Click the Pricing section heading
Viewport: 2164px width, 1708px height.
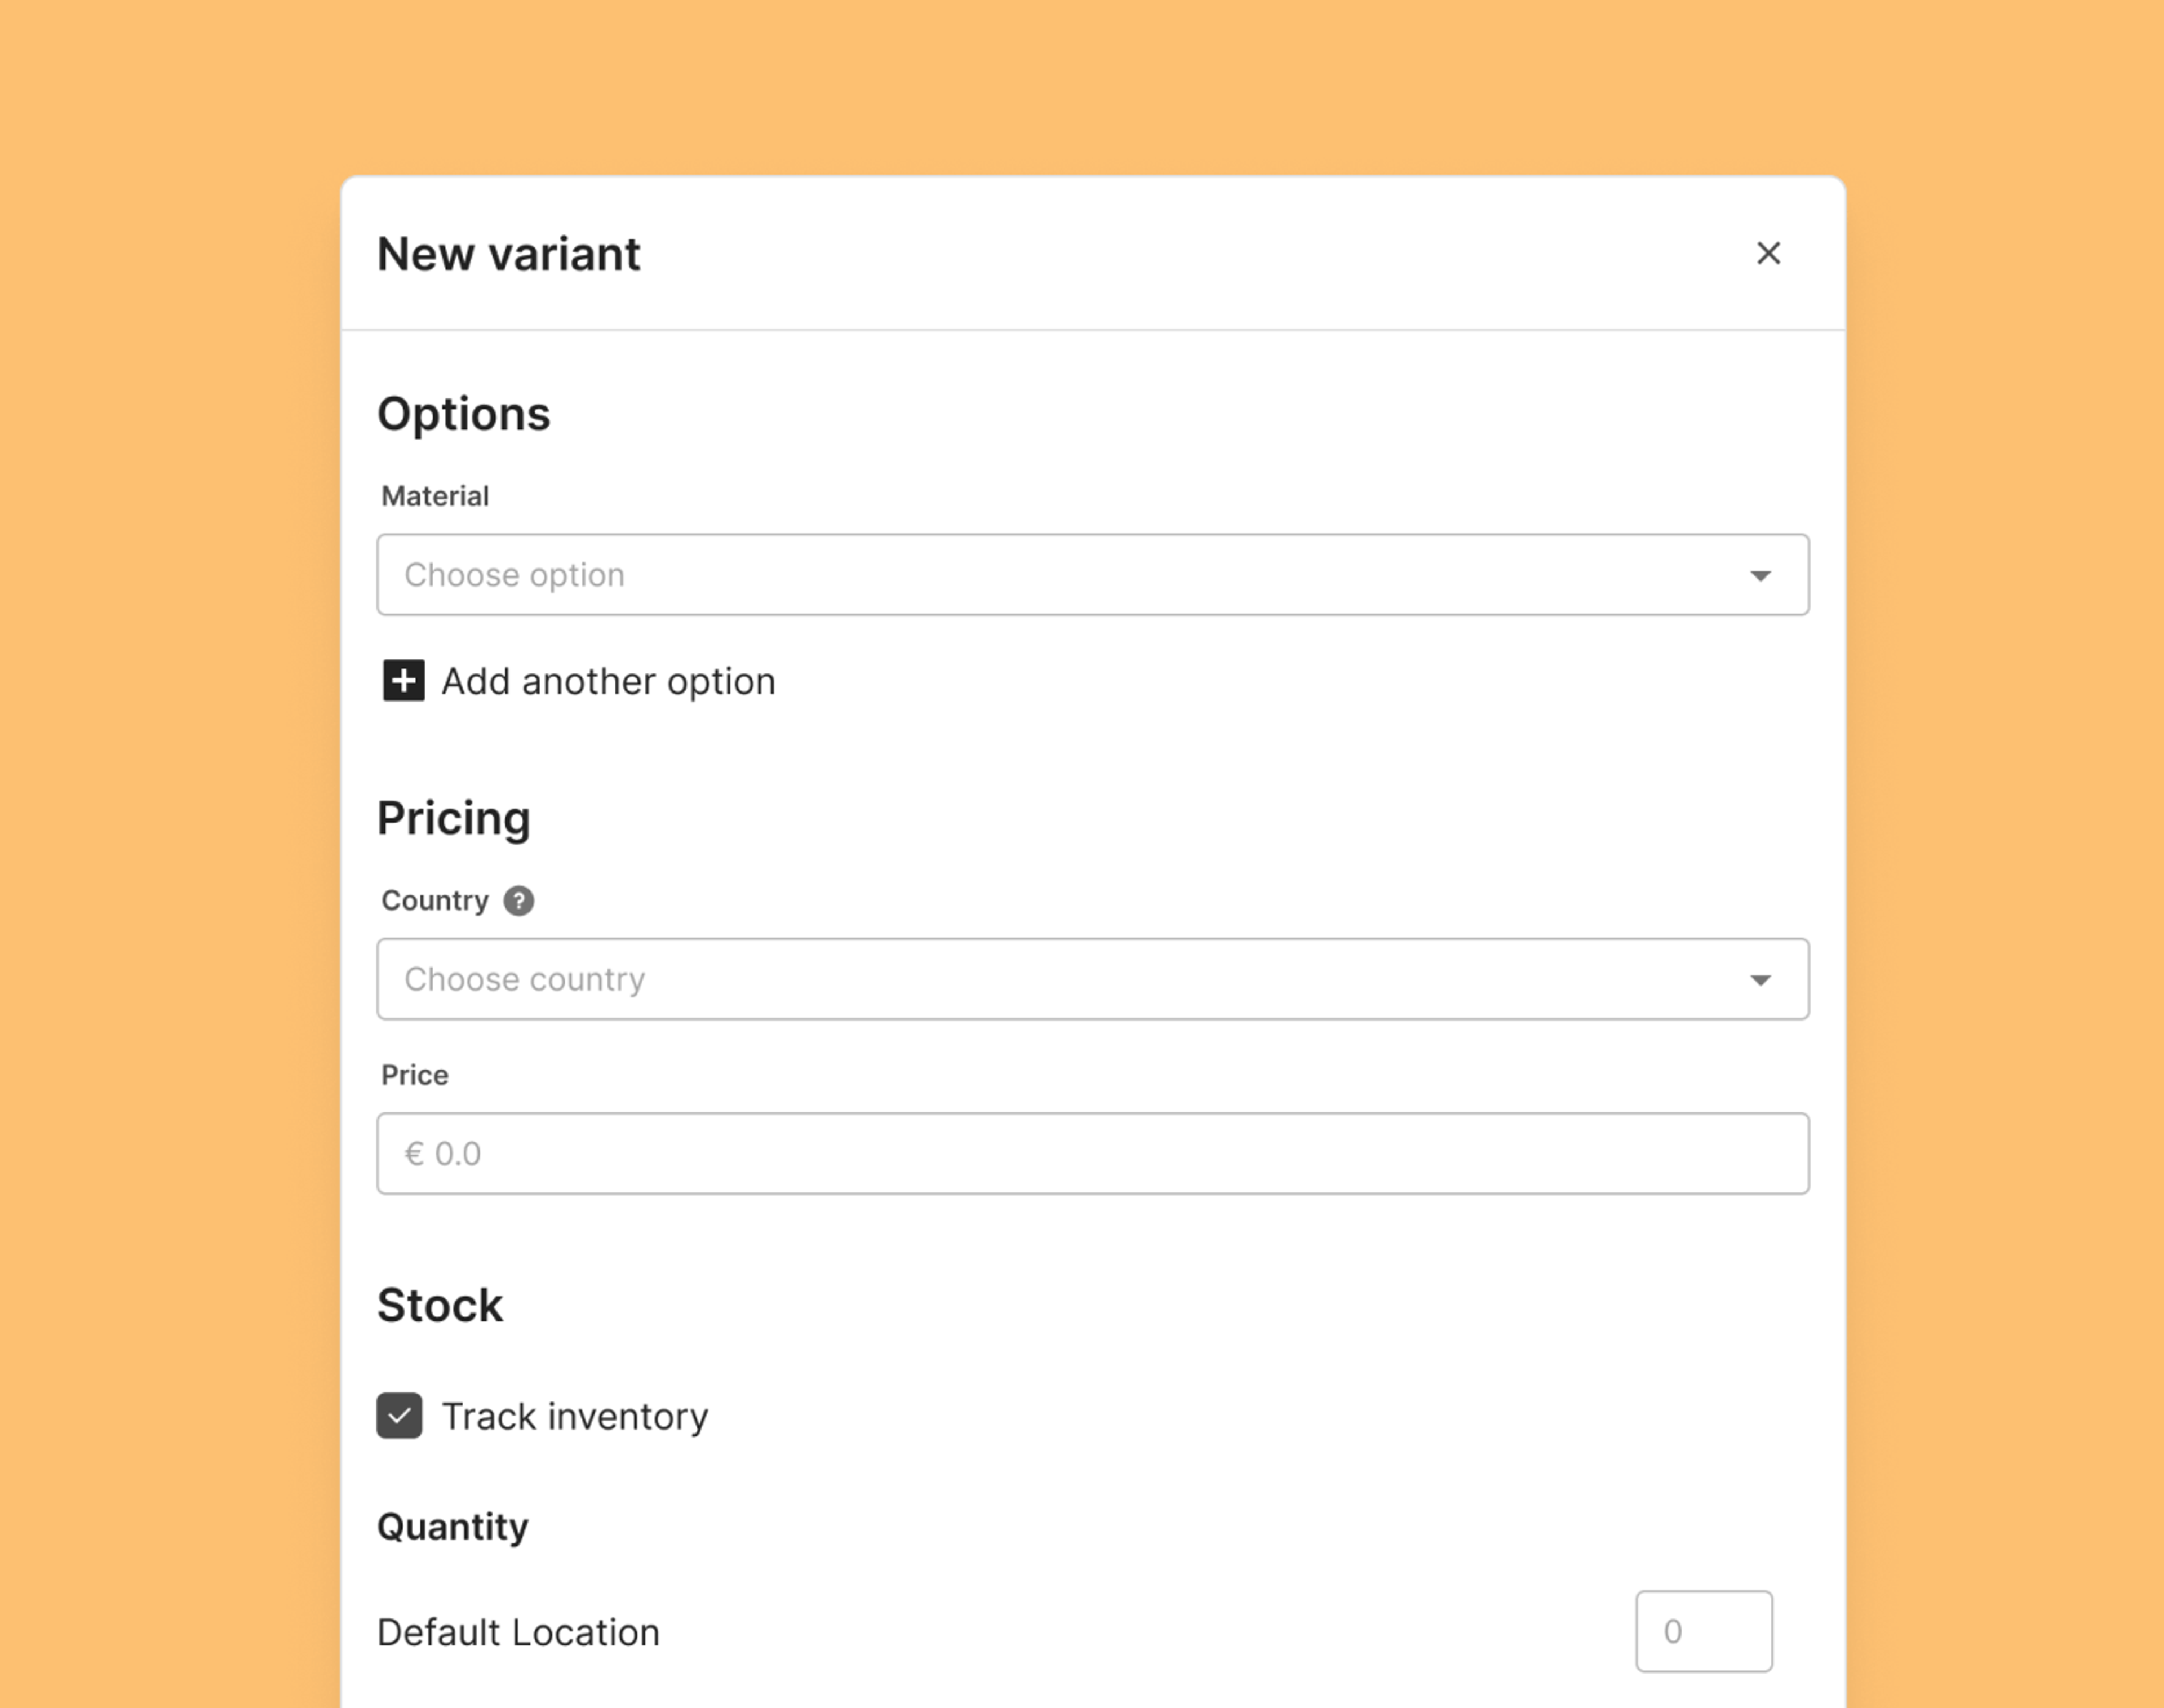pos(453,818)
